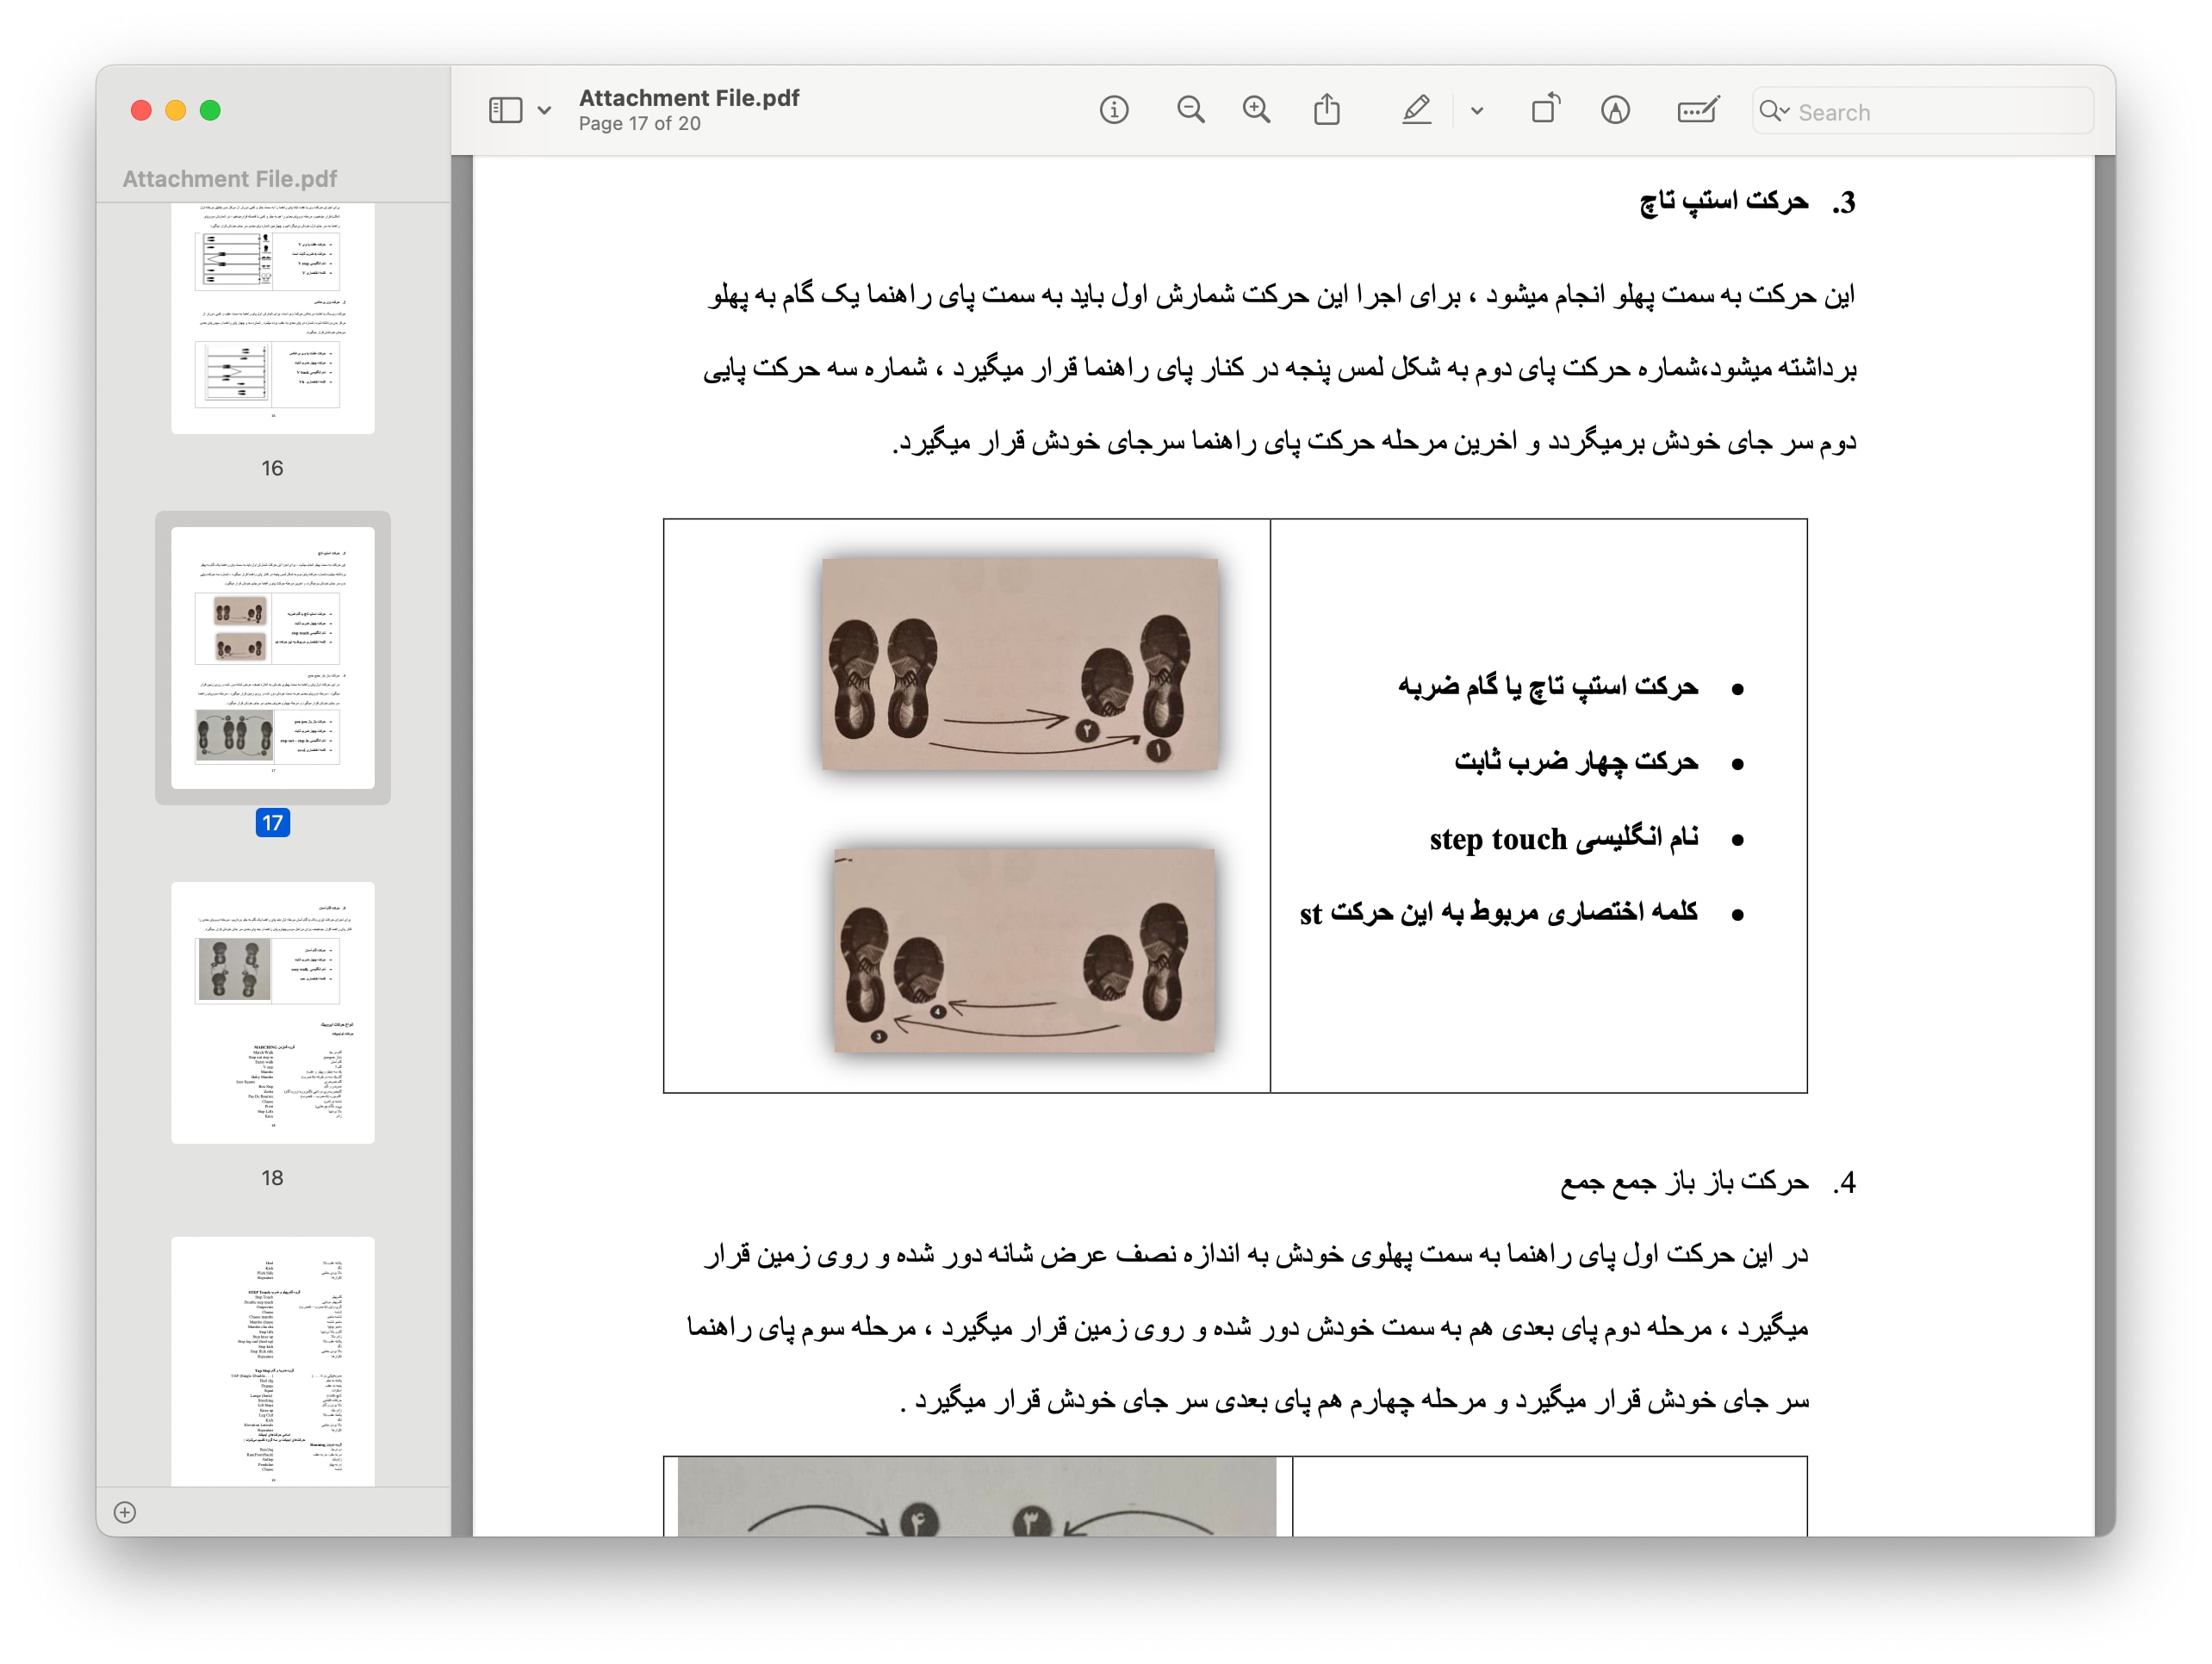Viewport: 2212px width, 1664px height.
Task: Select page 18 thumbnail
Action: 273,1012
